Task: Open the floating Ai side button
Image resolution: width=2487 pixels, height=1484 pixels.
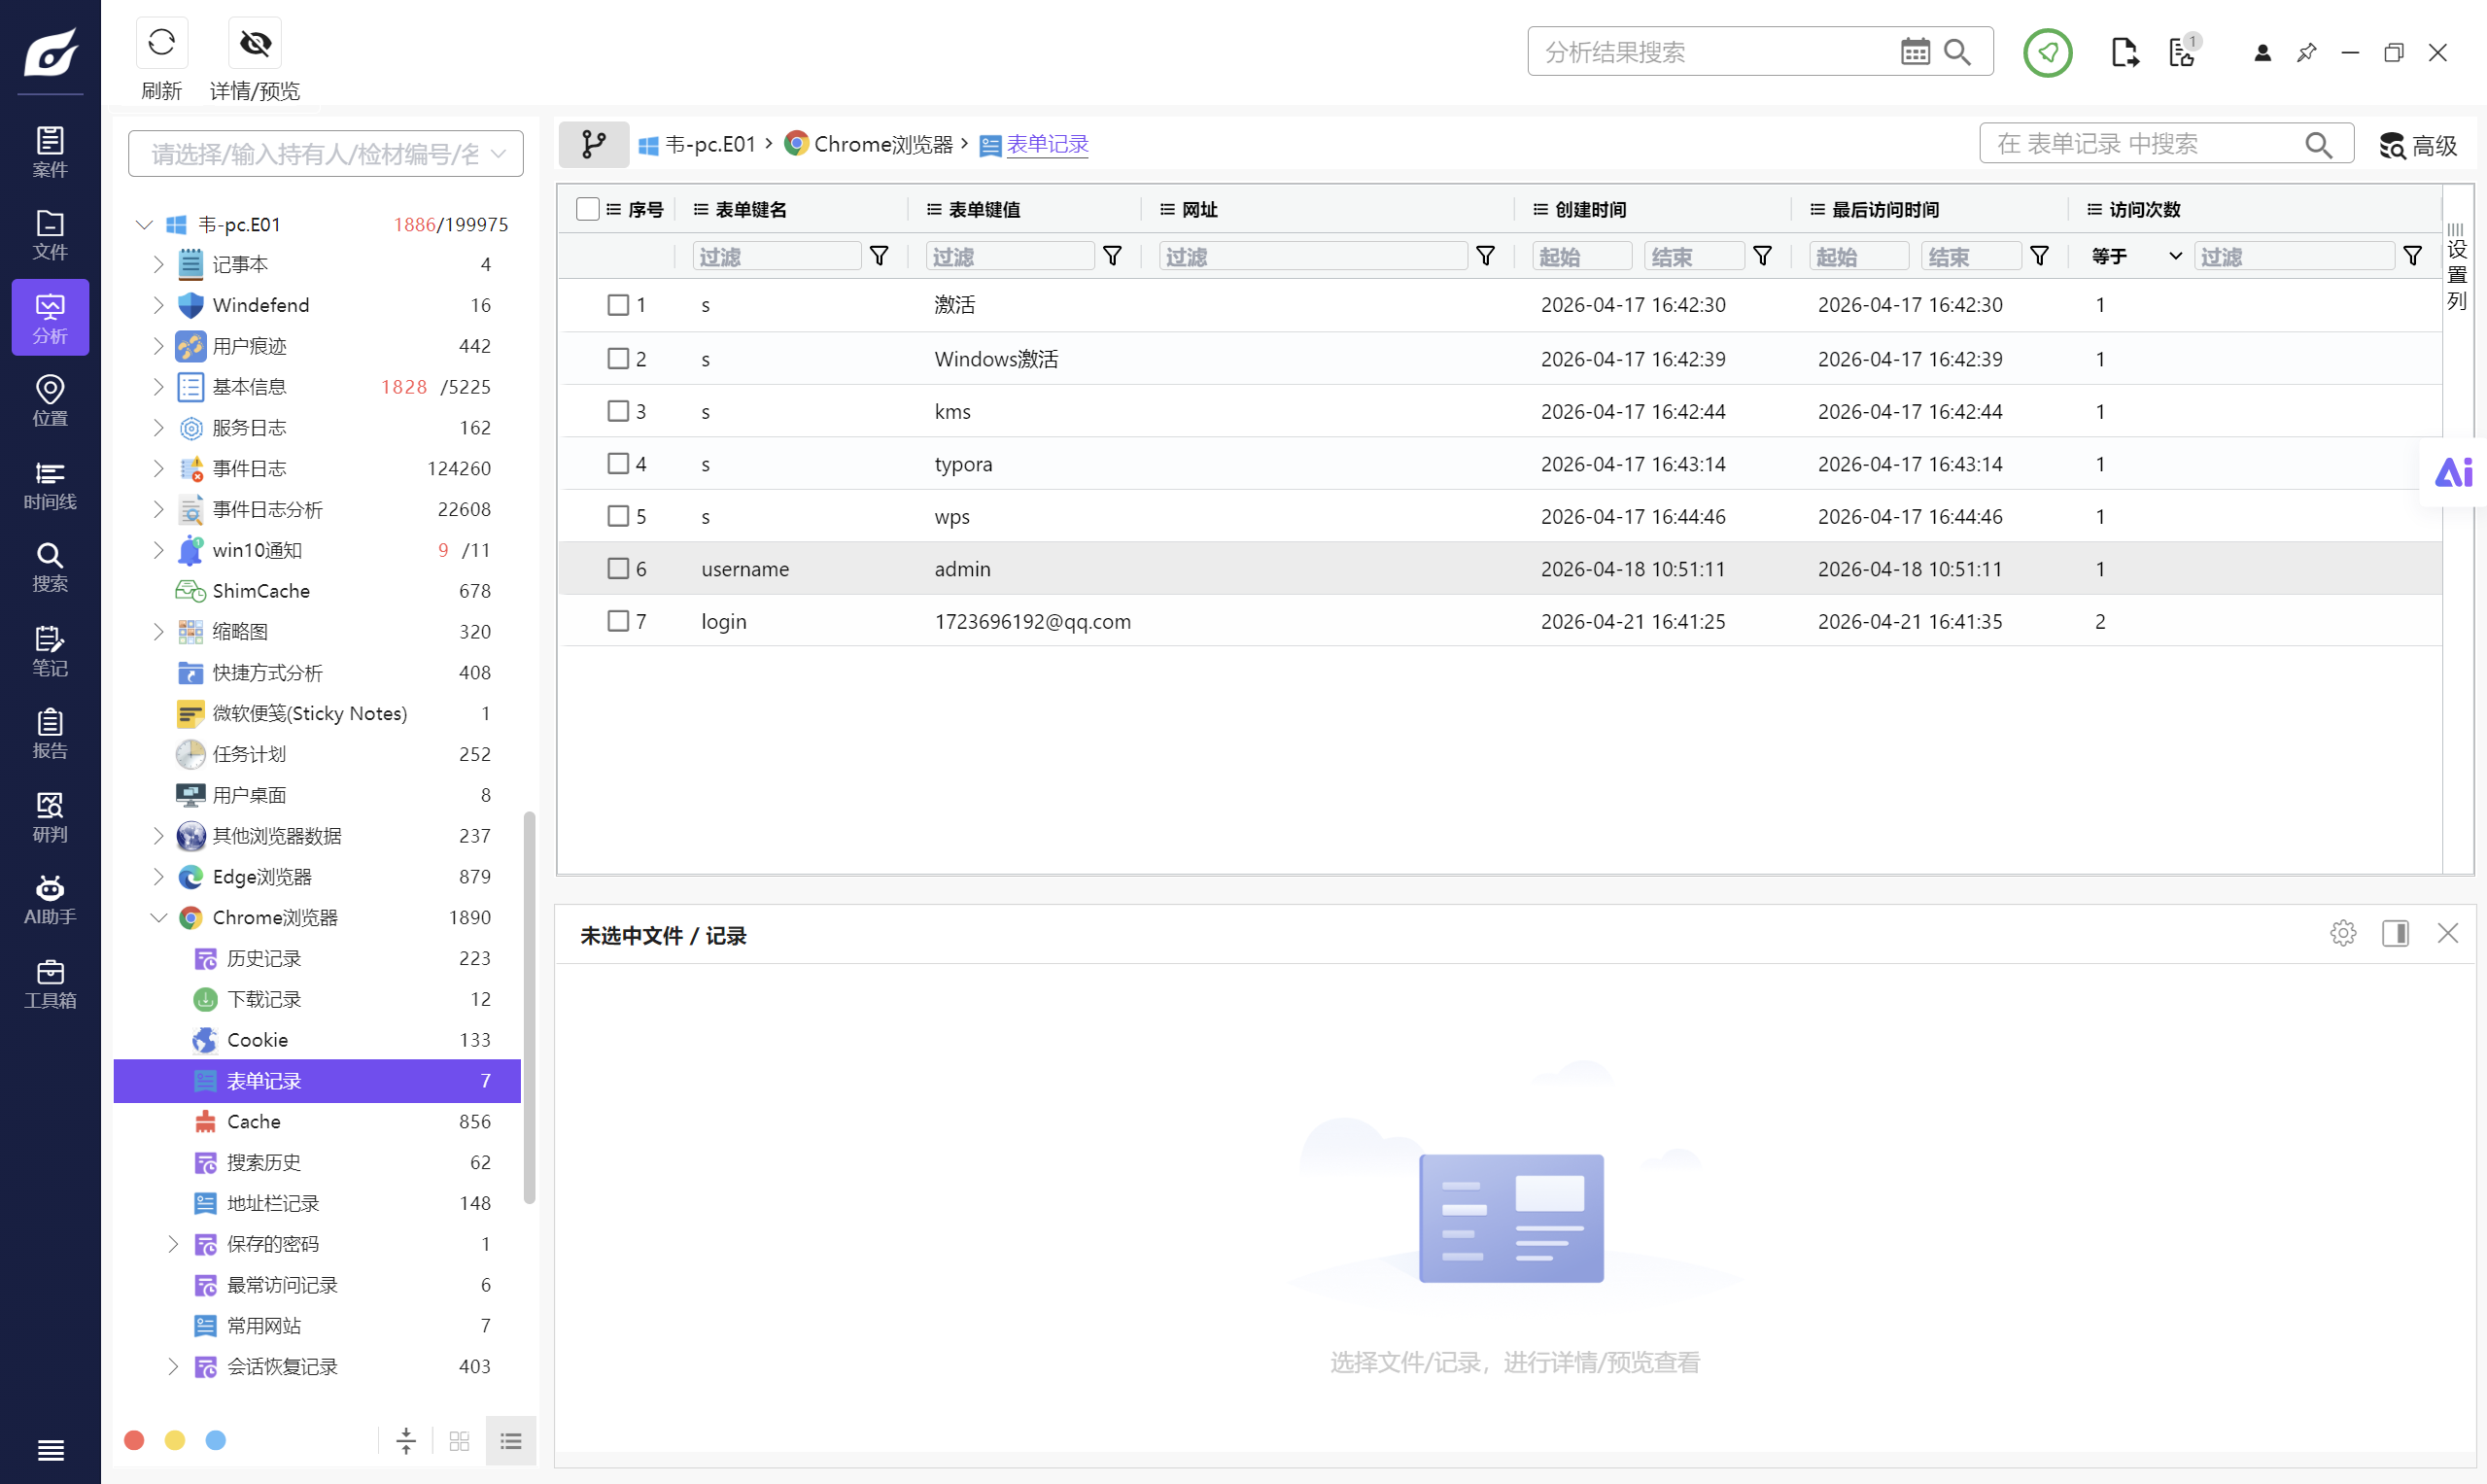Action: click(x=2454, y=472)
